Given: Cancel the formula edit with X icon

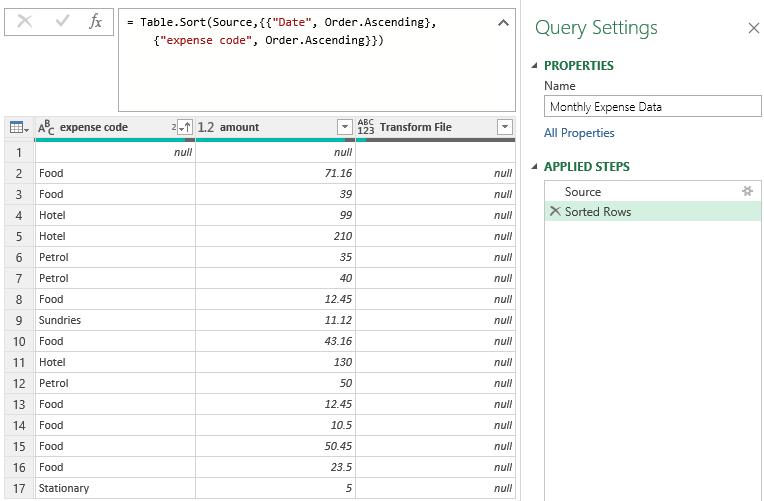Looking at the screenshot, I should [x=24, y=21].
